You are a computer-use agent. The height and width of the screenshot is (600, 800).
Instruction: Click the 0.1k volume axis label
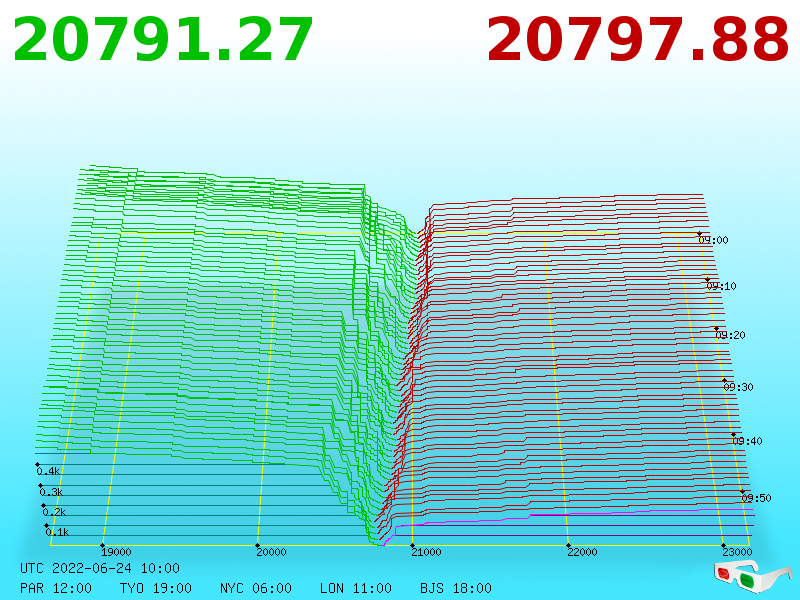coord(57,532)
